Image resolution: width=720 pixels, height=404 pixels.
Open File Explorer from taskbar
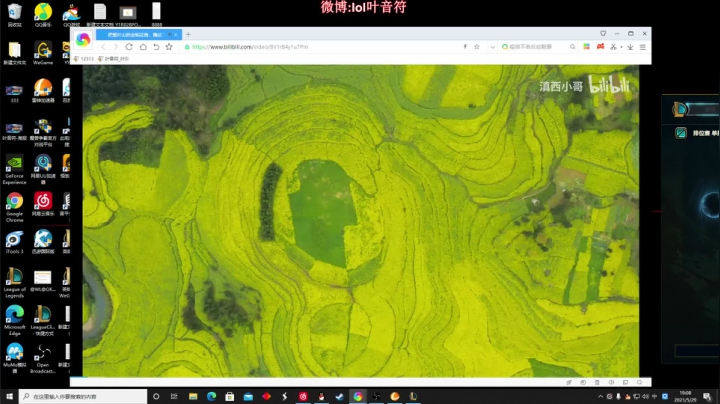click(193, 396)
